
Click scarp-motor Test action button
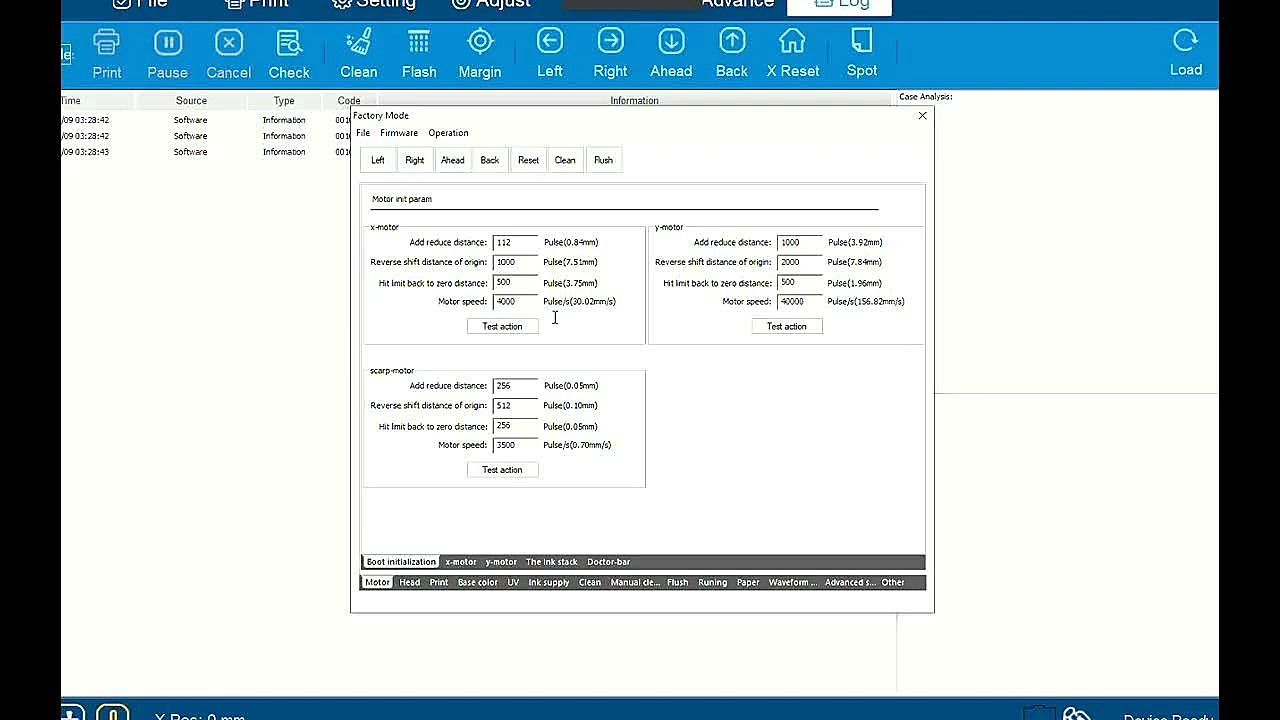click(x=502, y=470)
